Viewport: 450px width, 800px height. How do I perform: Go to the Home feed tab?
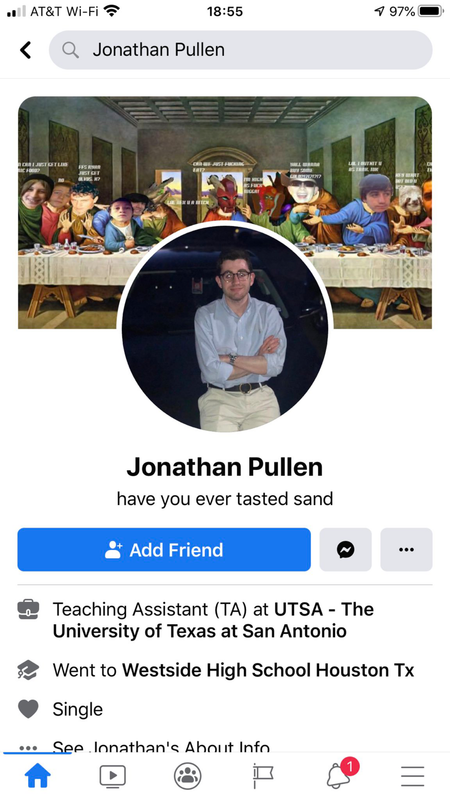pos(38,776)
